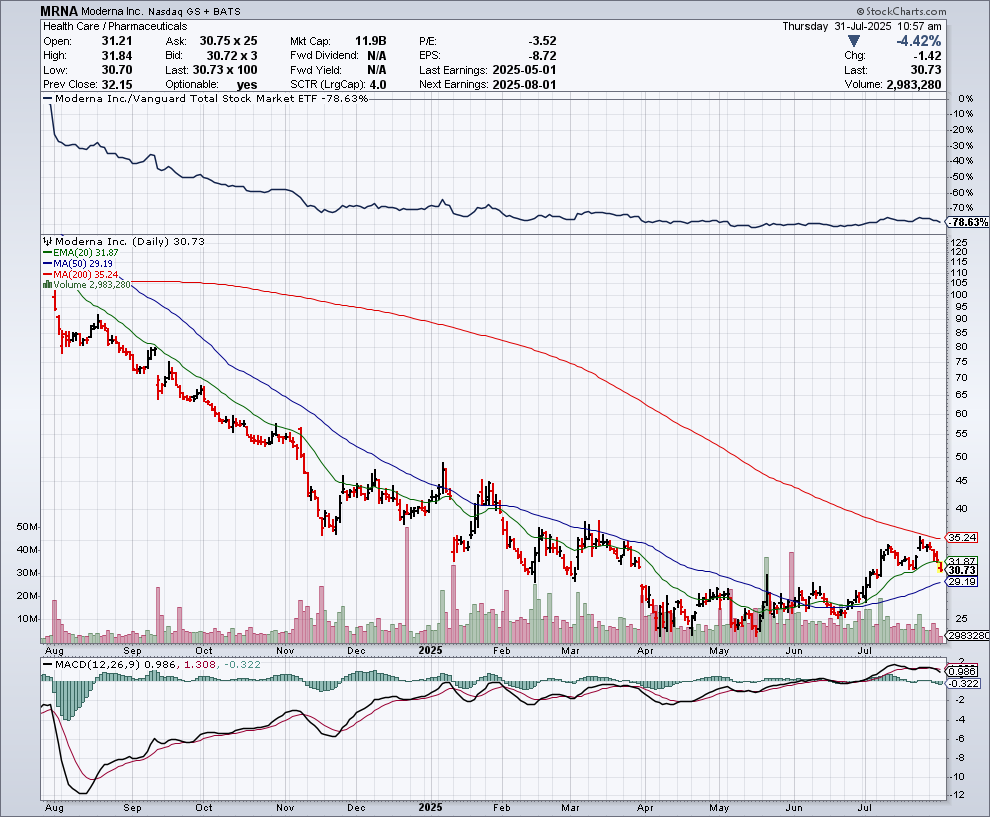Click the Next Earnings date 2025-08-01

524,85
